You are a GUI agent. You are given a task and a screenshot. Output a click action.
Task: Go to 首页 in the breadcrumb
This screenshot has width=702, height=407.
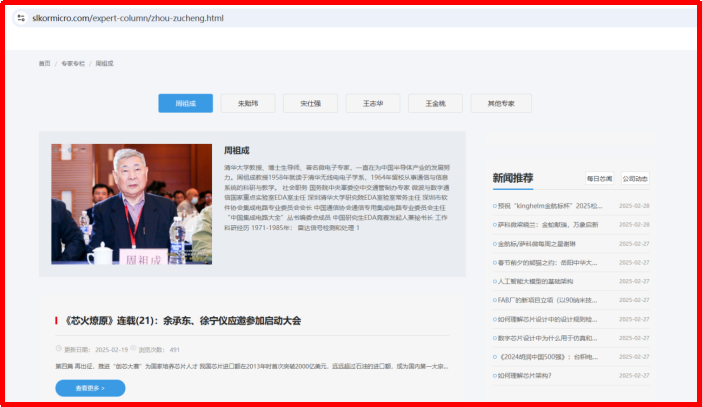44,63
